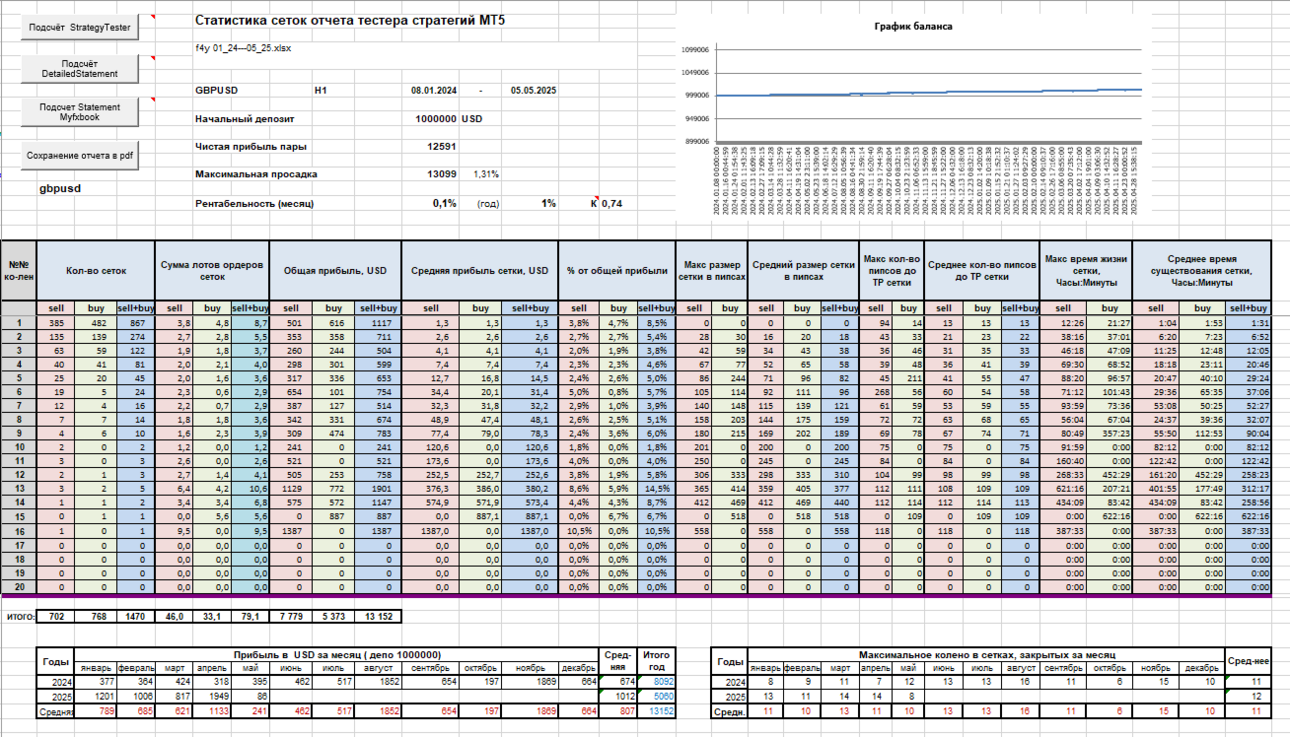The width and height of the screenshot is (1290, 737).
Task: Select the Максимальное колено в сетках header
Action: click(x=986, y=654)
